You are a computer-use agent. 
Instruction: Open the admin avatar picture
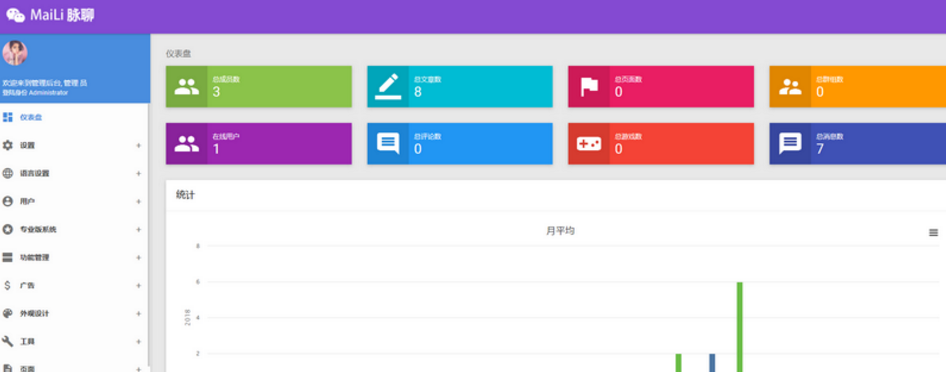pos(15,53)
